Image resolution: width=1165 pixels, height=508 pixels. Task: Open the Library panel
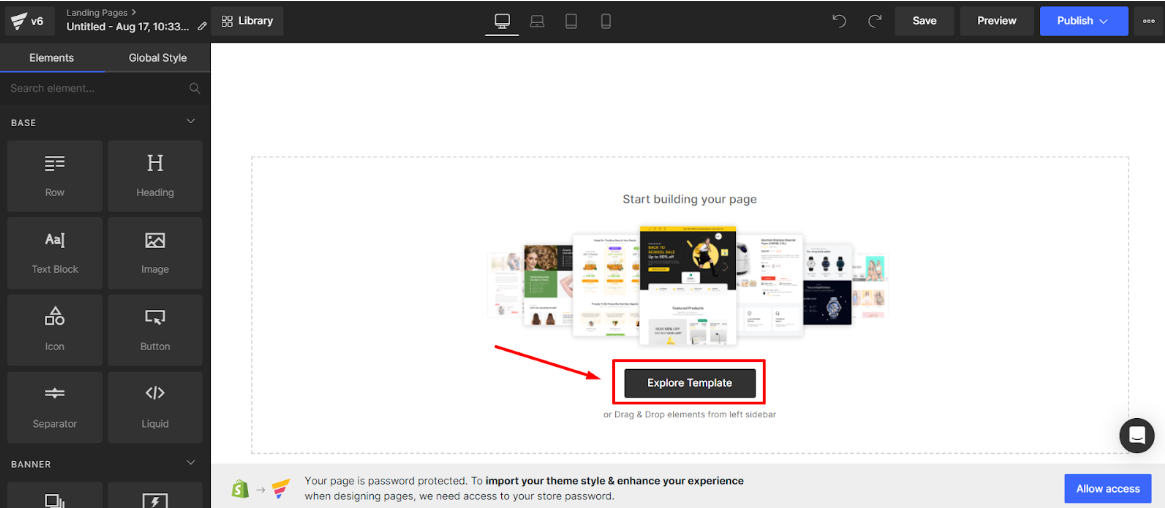pos(247,21)
